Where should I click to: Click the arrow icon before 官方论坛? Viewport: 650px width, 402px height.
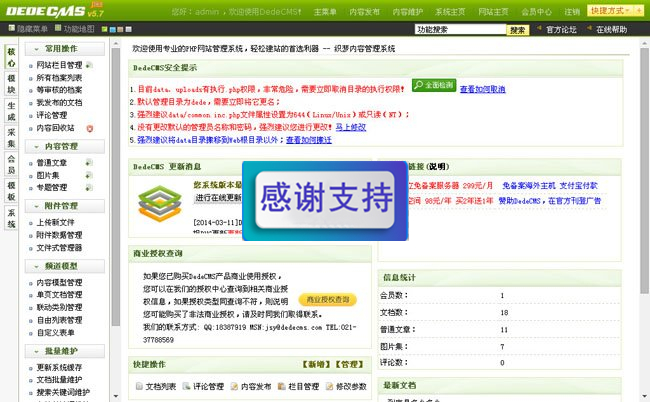(x=539, y=29)
